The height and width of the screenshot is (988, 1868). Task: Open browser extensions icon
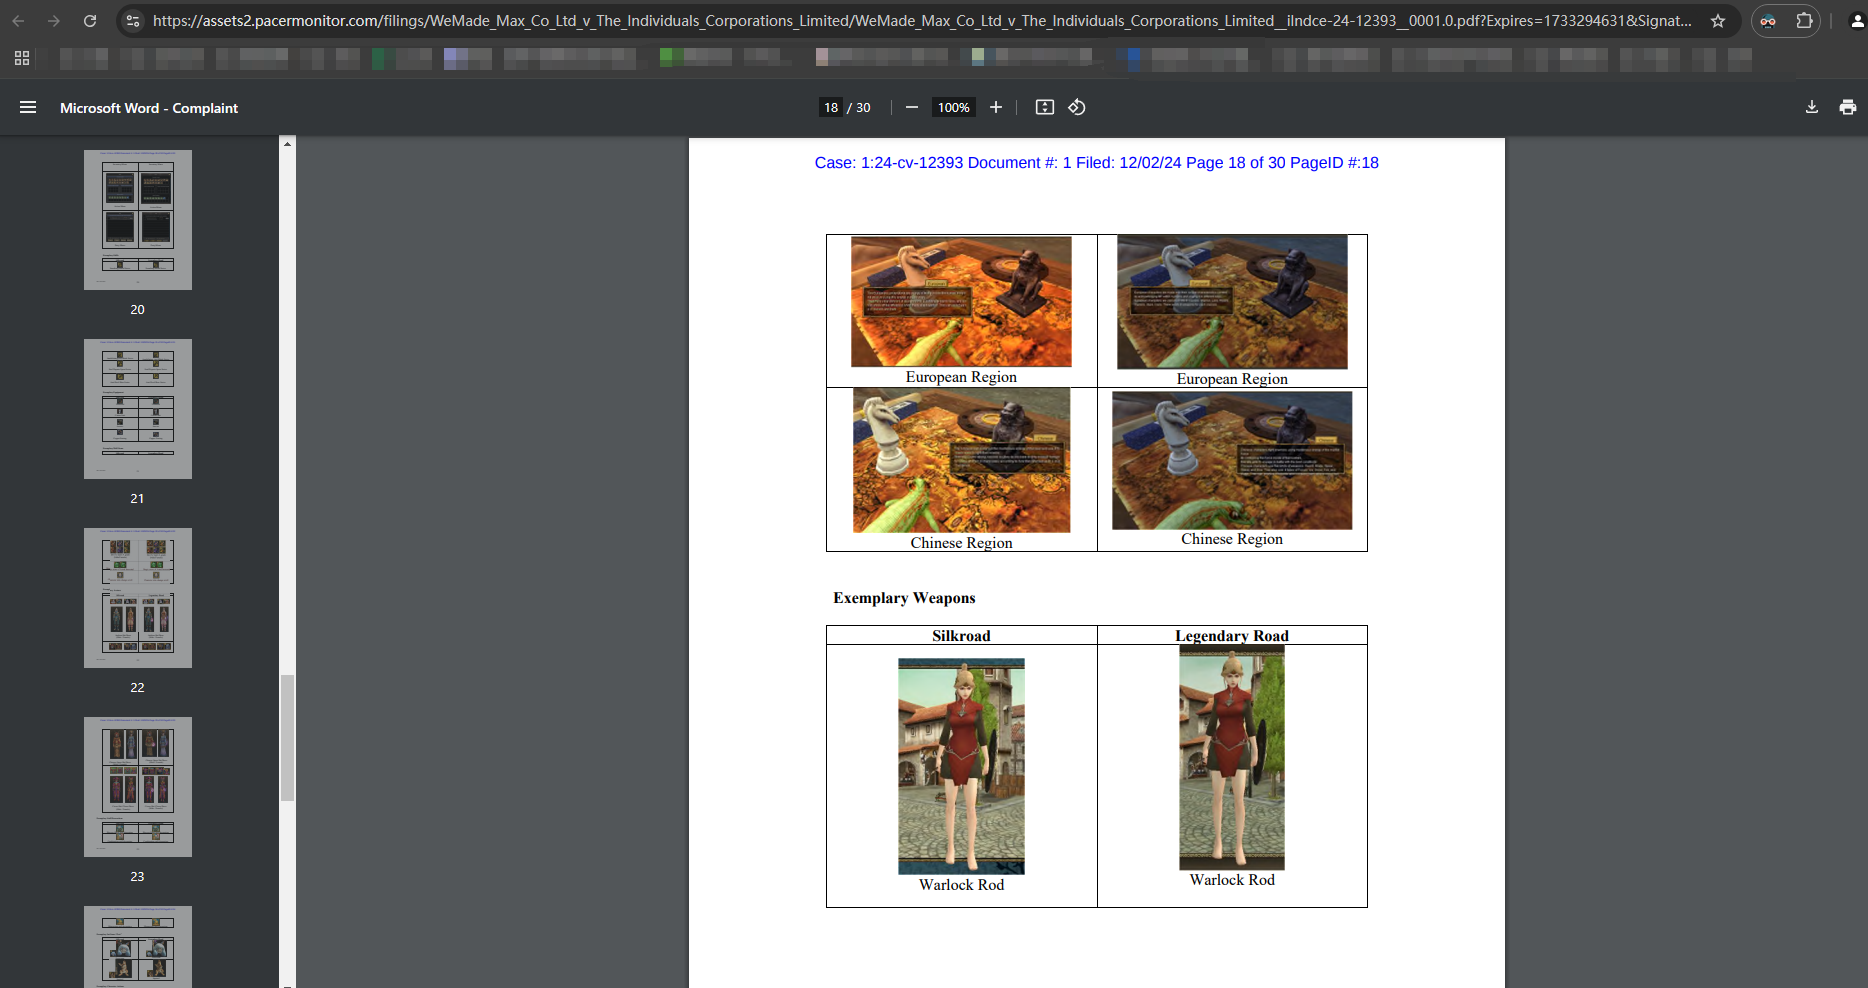[1804, 20]
